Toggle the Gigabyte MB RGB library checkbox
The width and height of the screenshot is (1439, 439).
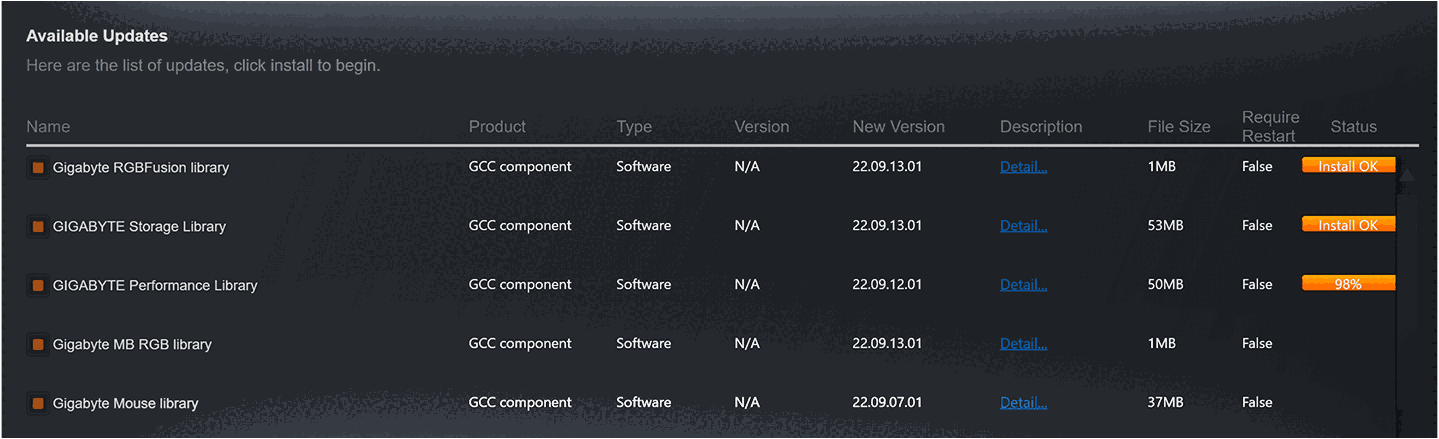coord(38,345)
